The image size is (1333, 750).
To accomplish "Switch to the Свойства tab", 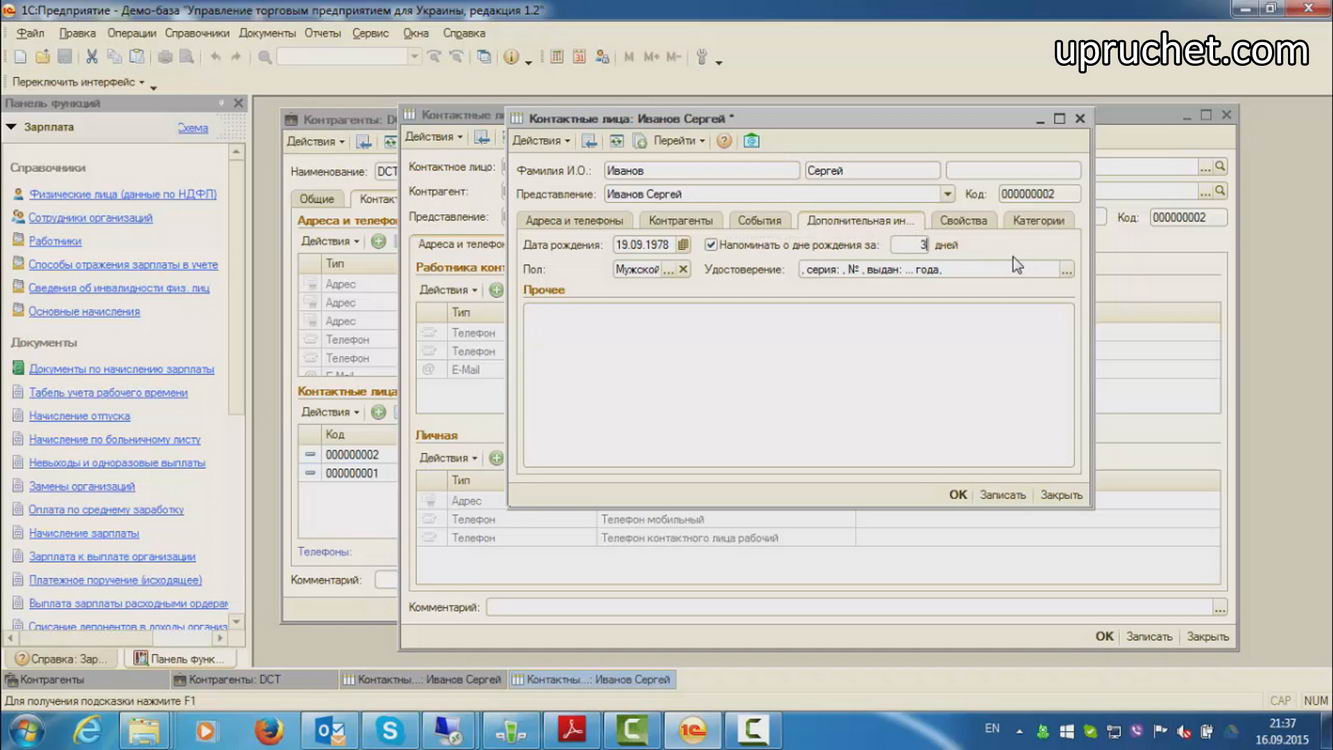I will (963, 220).
